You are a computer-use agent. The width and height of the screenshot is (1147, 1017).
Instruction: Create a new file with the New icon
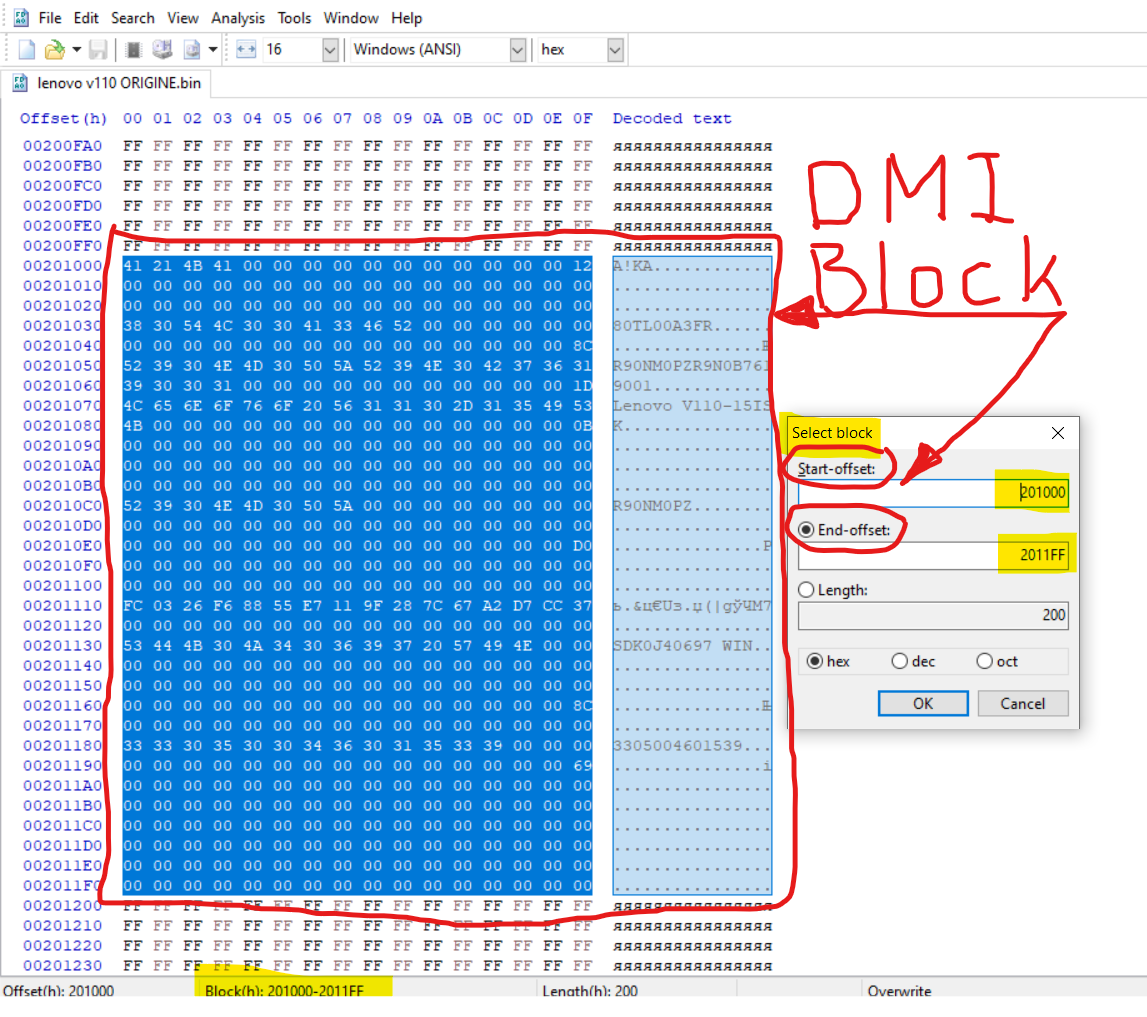[x=27, y=50]
